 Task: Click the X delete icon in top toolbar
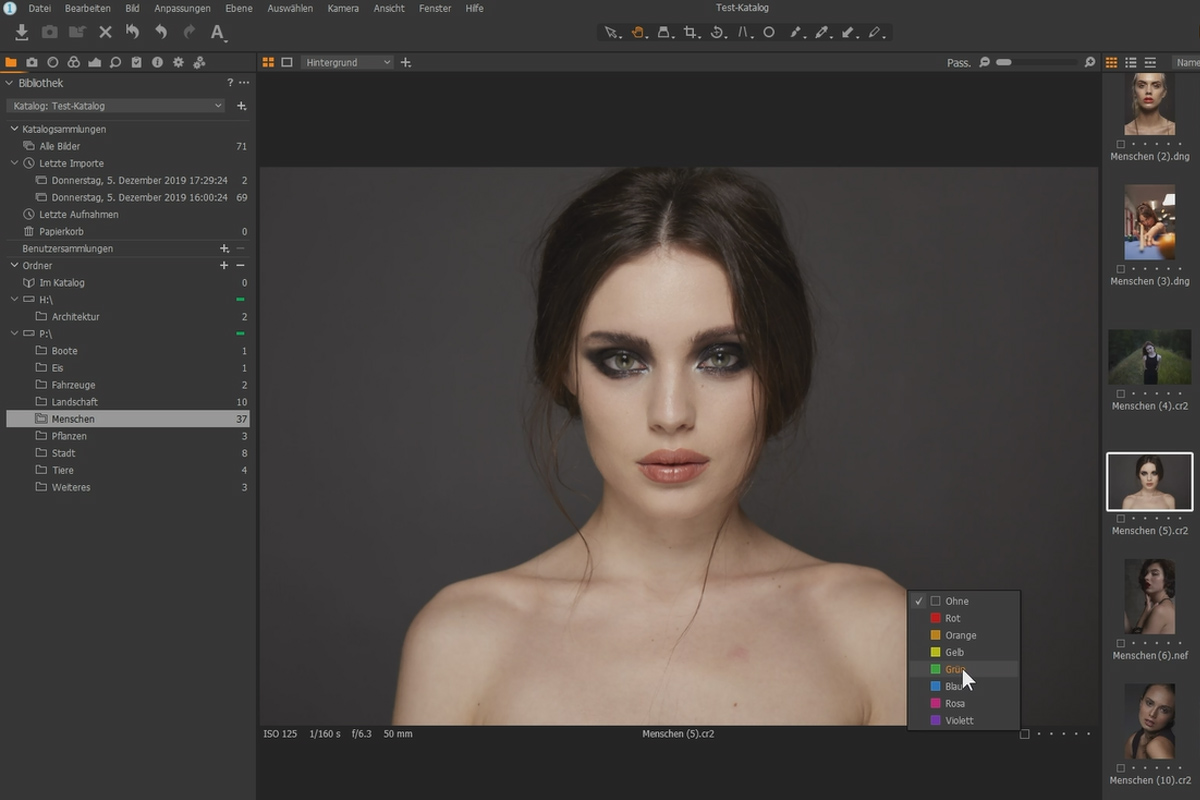(105, 32)
